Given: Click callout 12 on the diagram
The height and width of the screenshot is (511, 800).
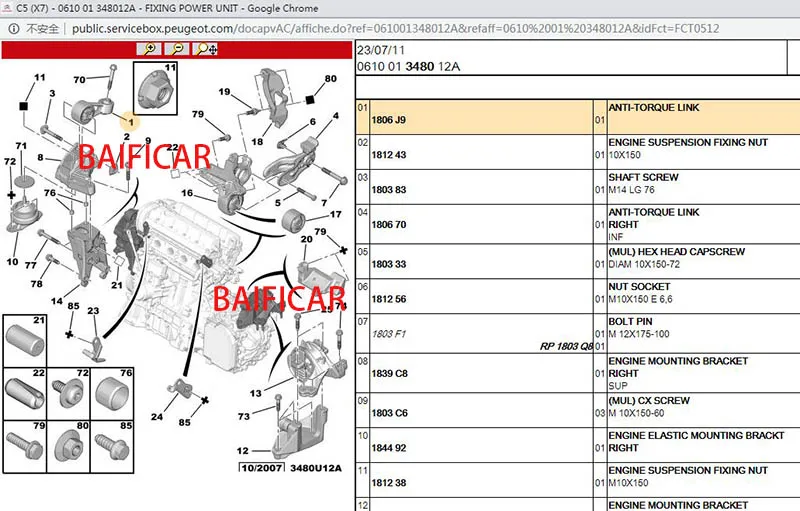Looking at the screenshot, I should click(242, 451).
